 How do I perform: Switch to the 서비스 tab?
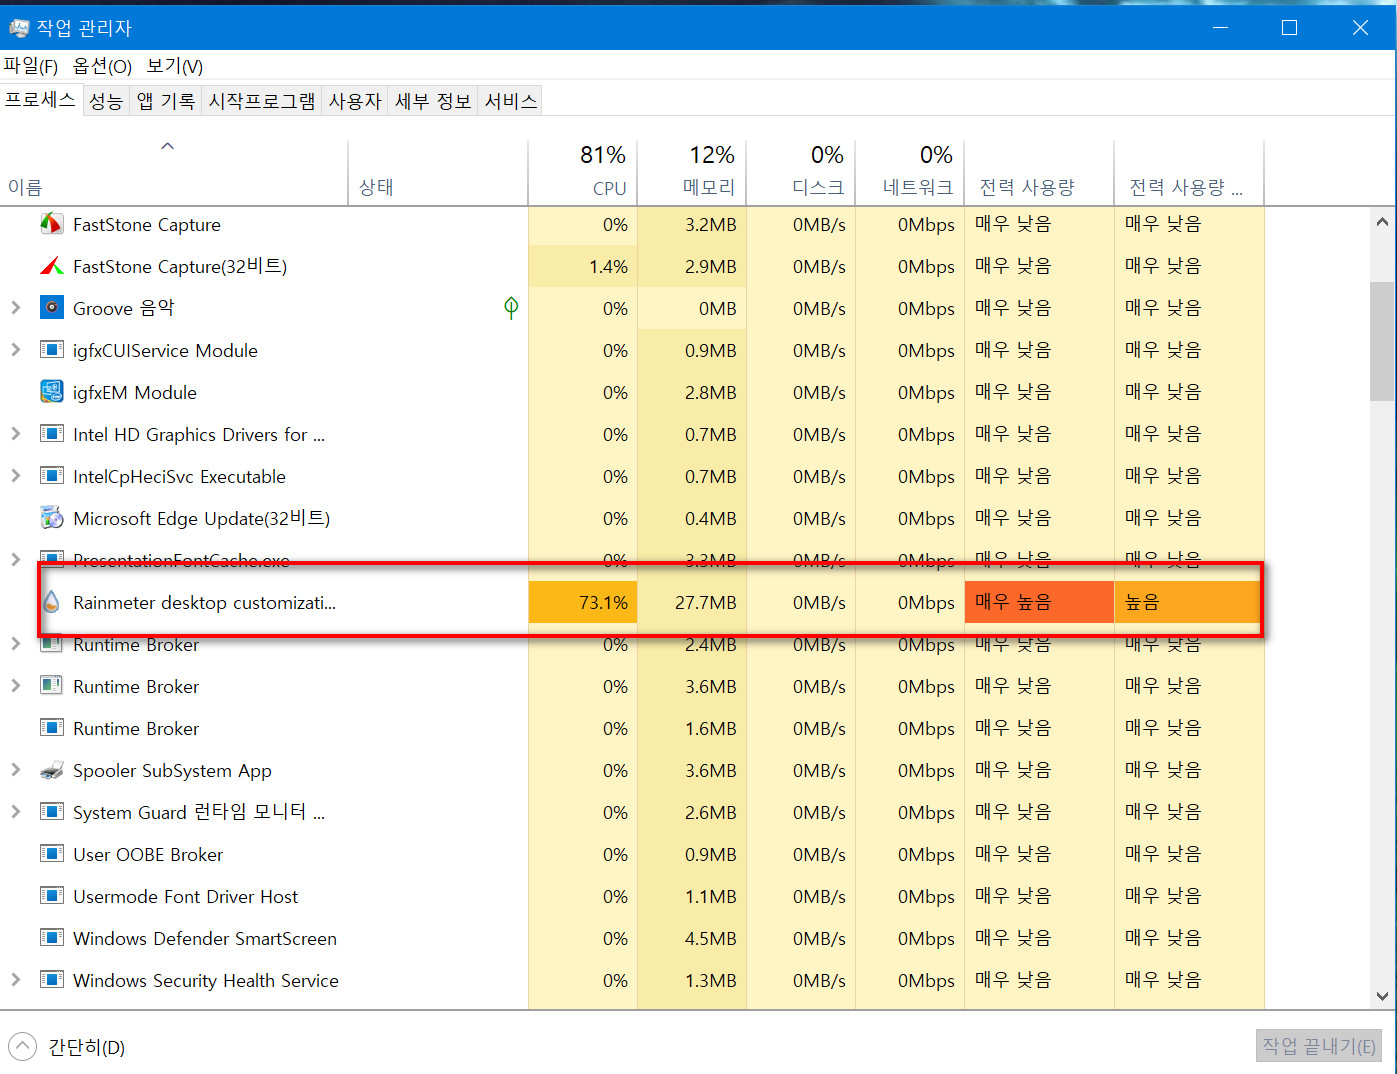click(x=511, y=101)
